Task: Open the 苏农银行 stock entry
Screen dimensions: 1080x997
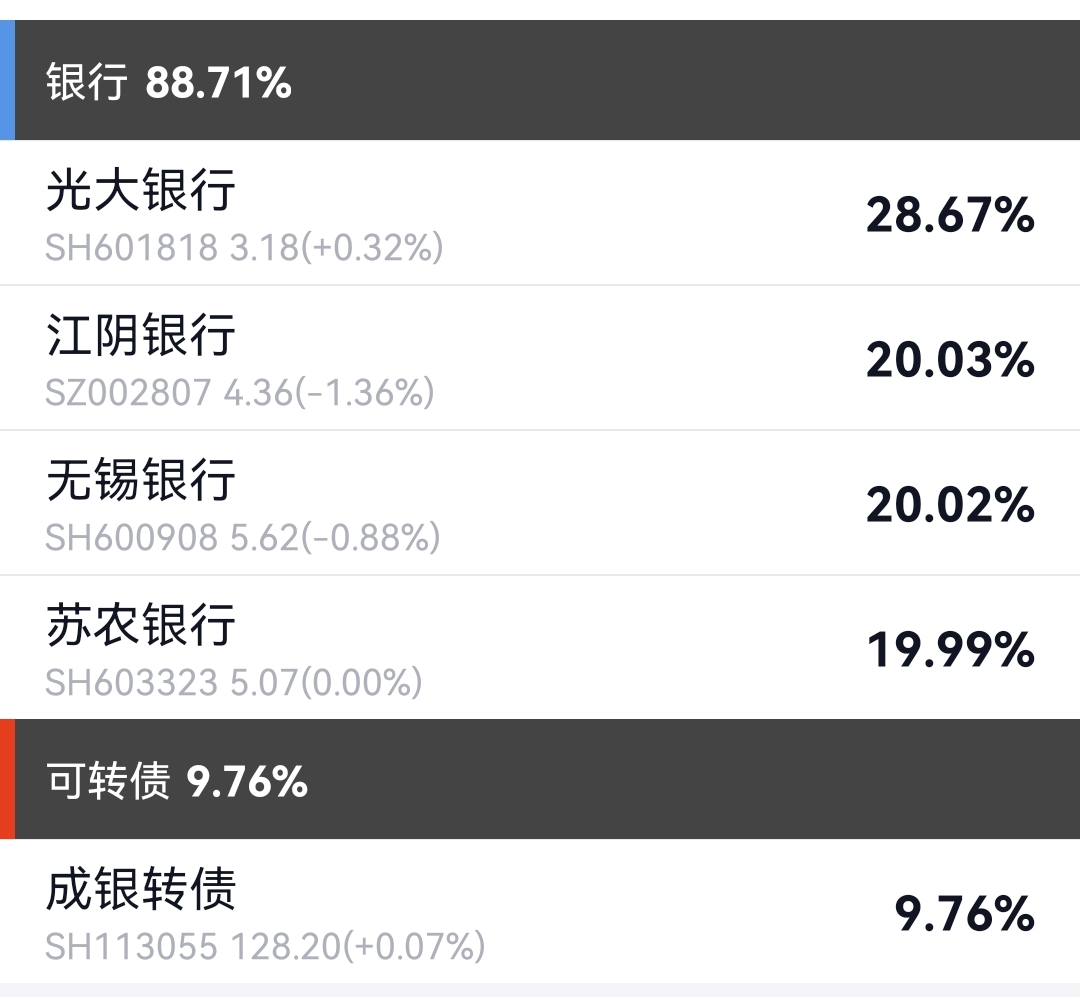Action: coord(141,625)
